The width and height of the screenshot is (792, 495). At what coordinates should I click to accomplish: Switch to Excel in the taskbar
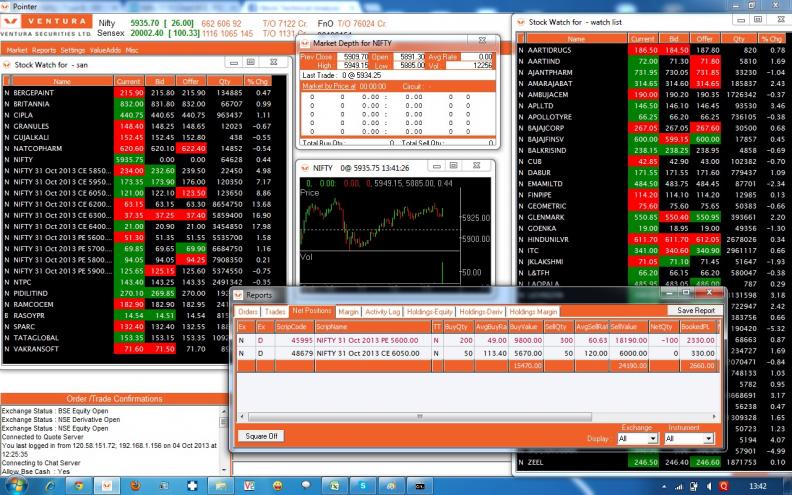[x=334, y=486]
